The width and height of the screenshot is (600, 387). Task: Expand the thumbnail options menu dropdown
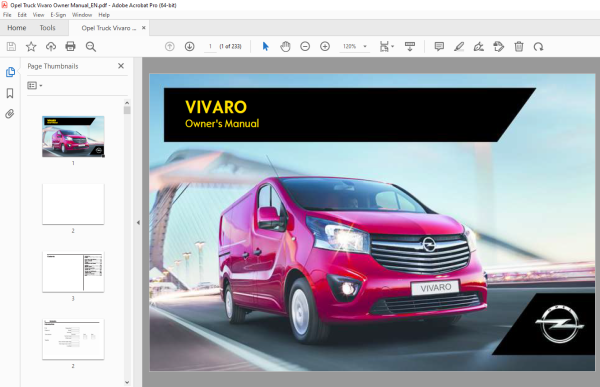(x=34, y=85)
